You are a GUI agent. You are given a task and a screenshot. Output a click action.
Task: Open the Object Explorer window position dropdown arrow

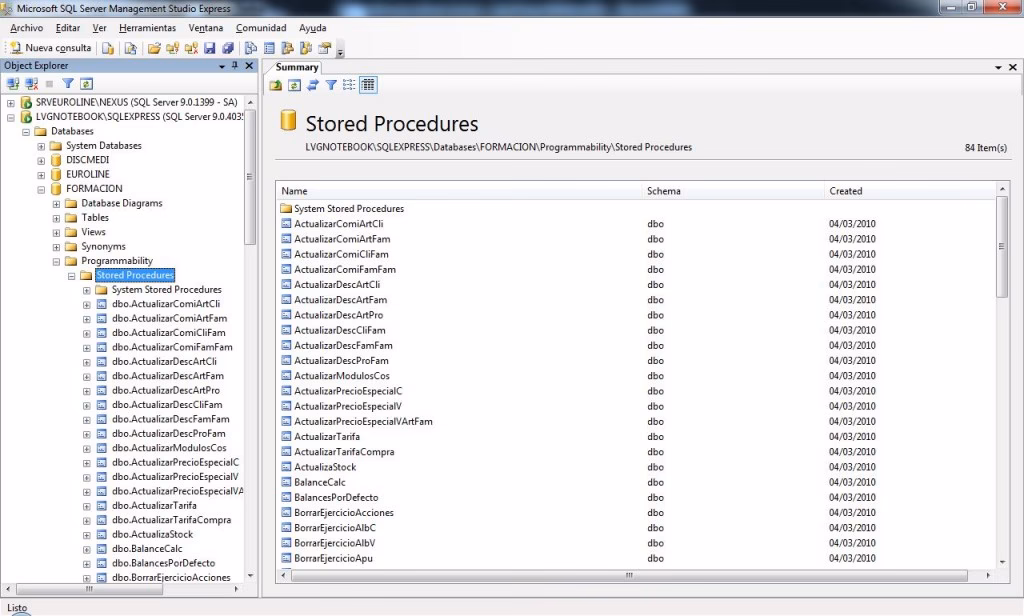[x=222, y=66]
